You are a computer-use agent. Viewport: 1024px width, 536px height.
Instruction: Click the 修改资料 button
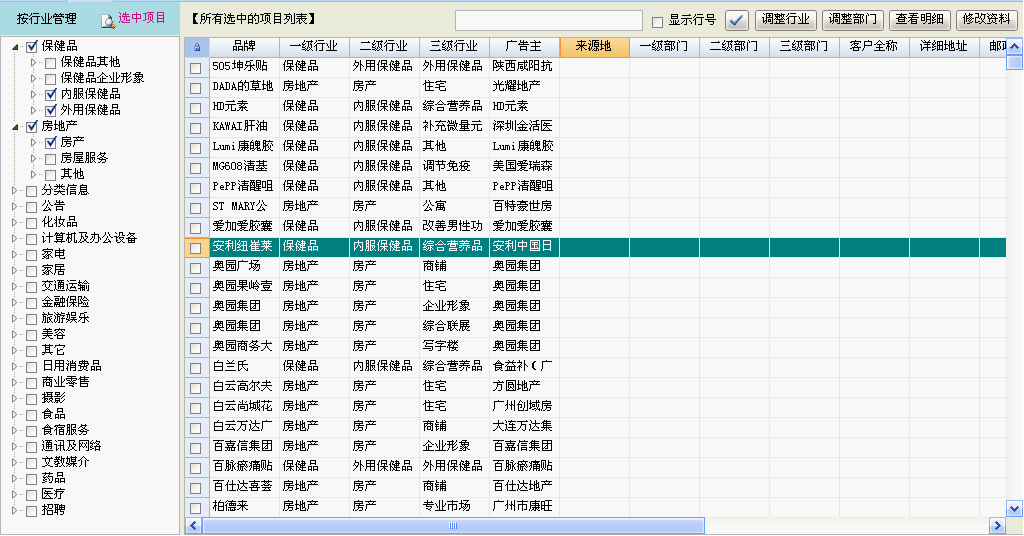986,20
